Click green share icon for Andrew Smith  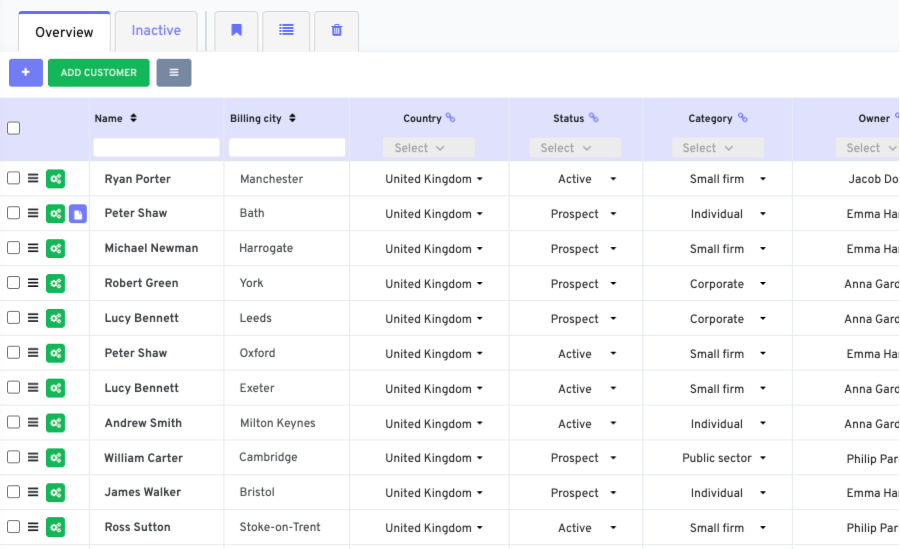[55, 423]
